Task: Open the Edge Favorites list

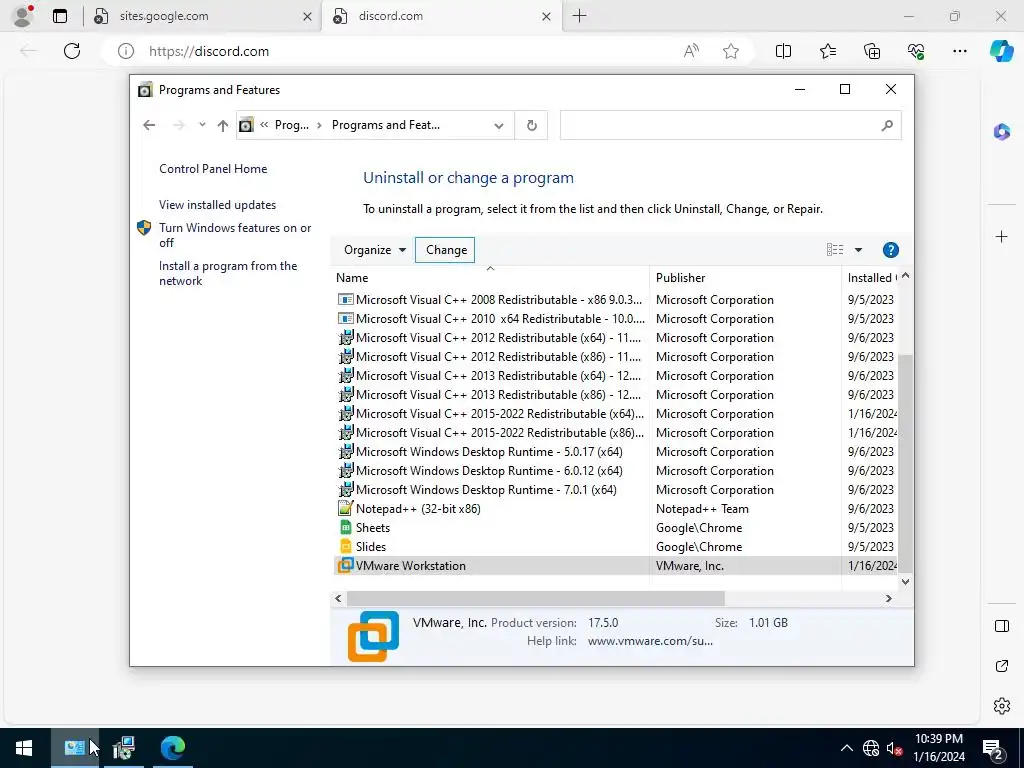Action: pyautogui.click(x=827, y=51)
